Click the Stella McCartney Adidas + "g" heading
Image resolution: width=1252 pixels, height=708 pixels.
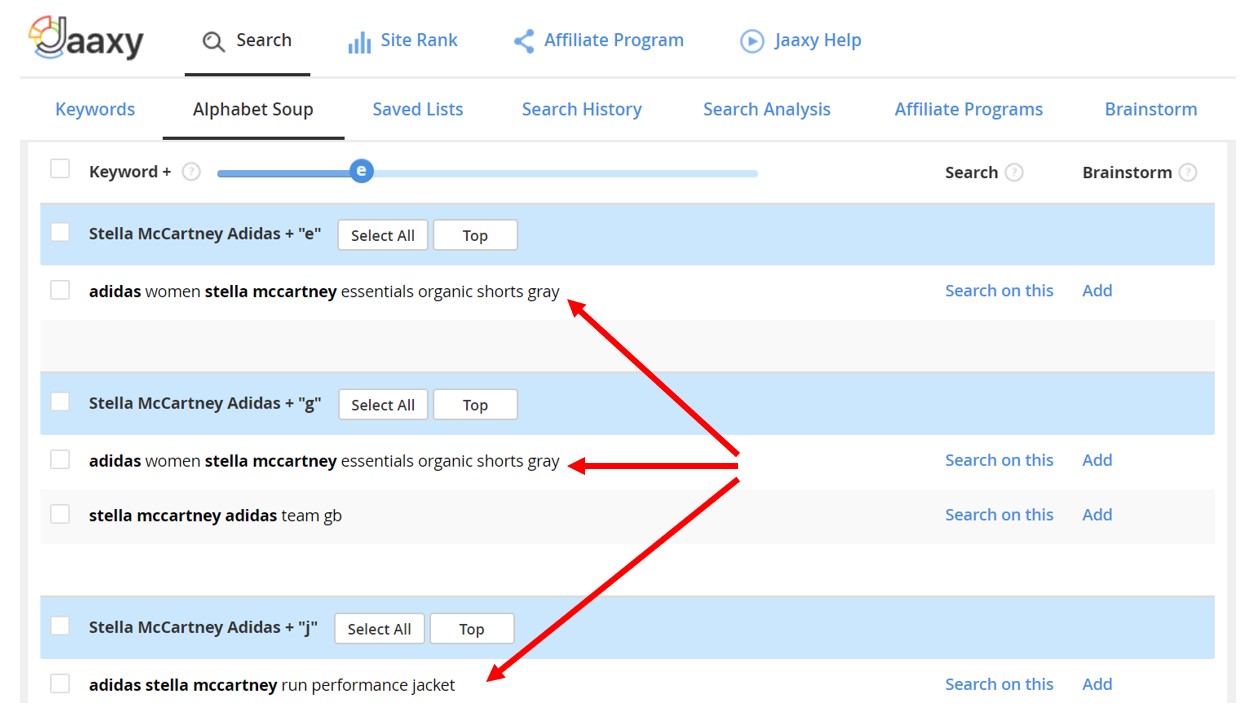click(205, 403)
